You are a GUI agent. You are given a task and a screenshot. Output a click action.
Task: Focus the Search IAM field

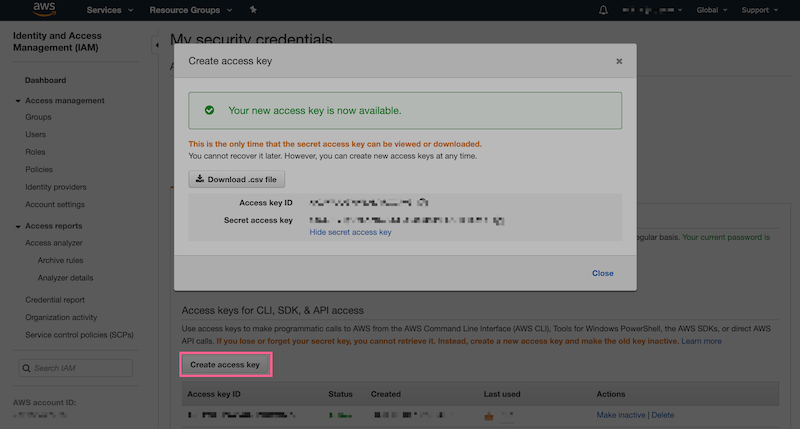75,369
